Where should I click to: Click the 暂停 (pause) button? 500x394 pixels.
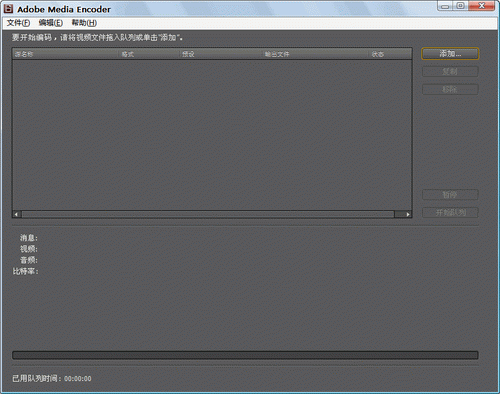coord(450,195)
